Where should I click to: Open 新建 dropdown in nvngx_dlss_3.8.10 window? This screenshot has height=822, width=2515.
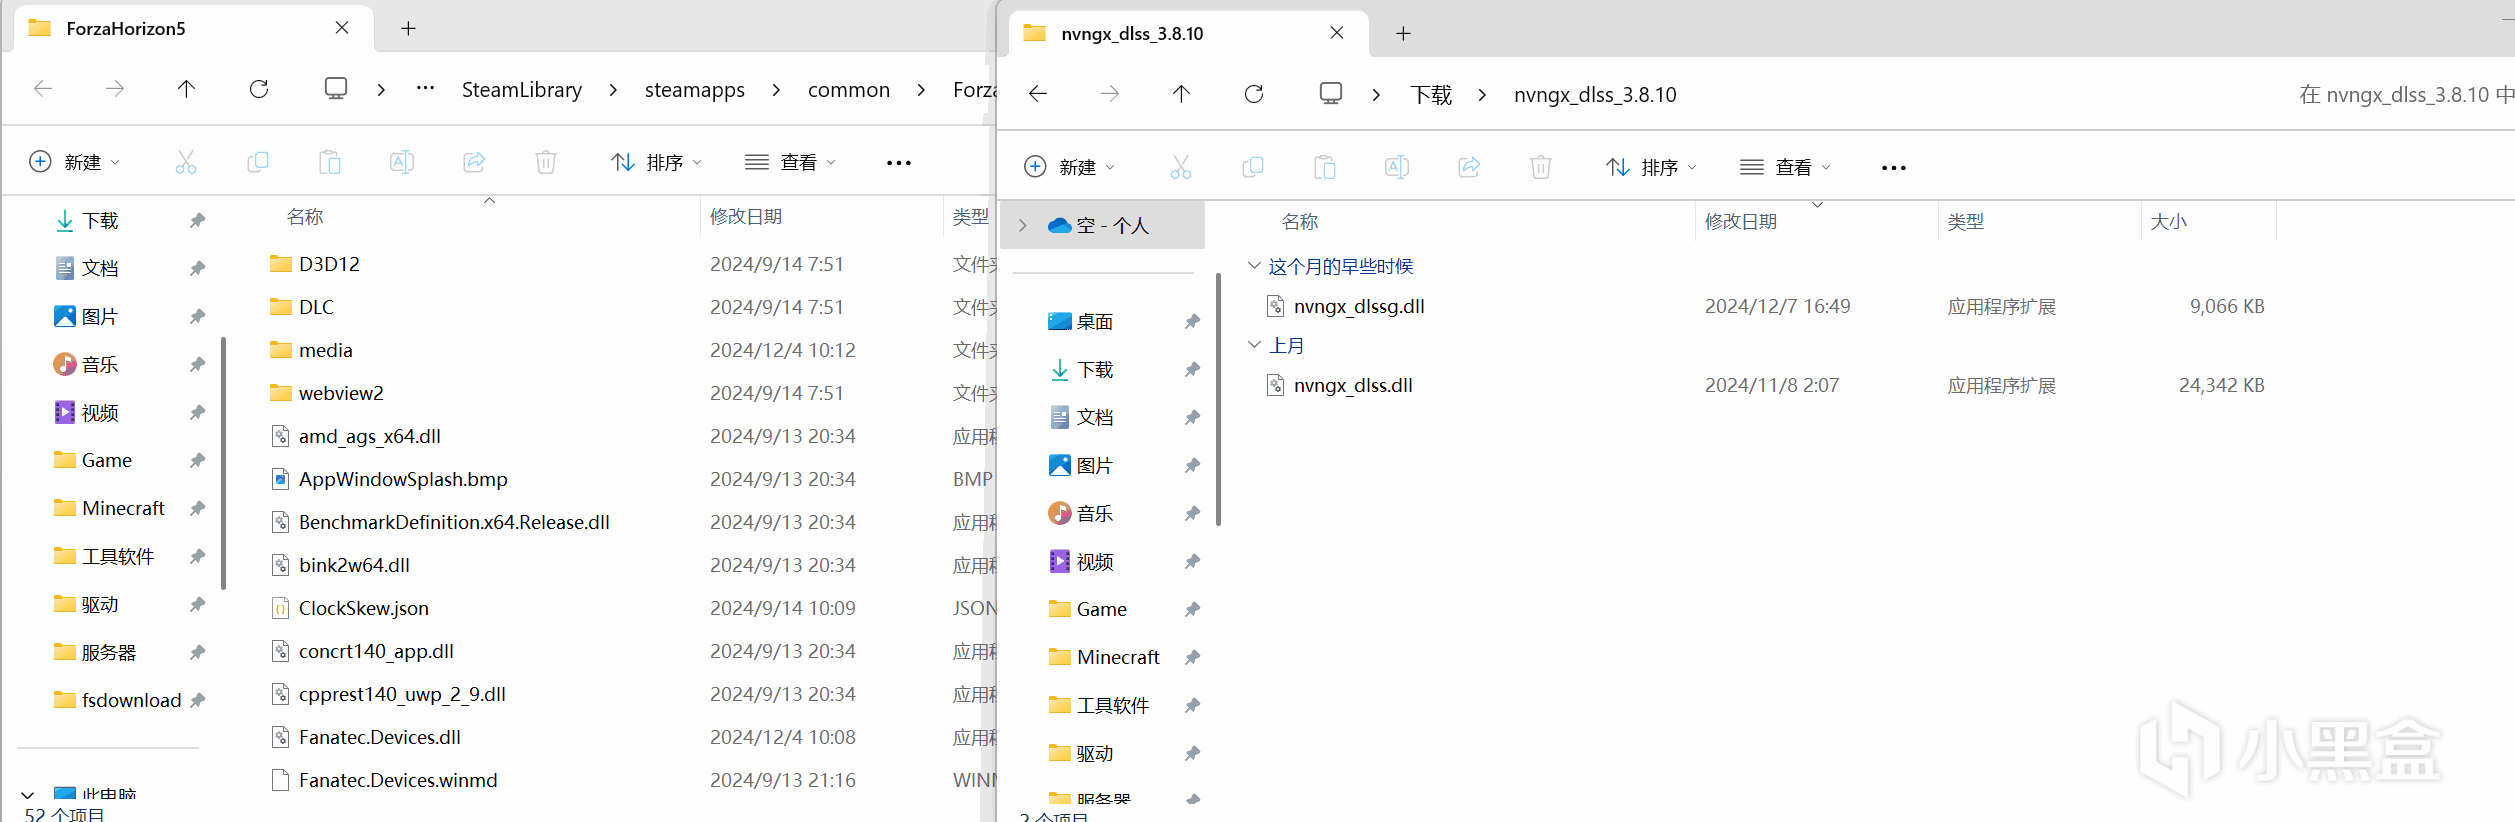click(x=1070, y=167)
